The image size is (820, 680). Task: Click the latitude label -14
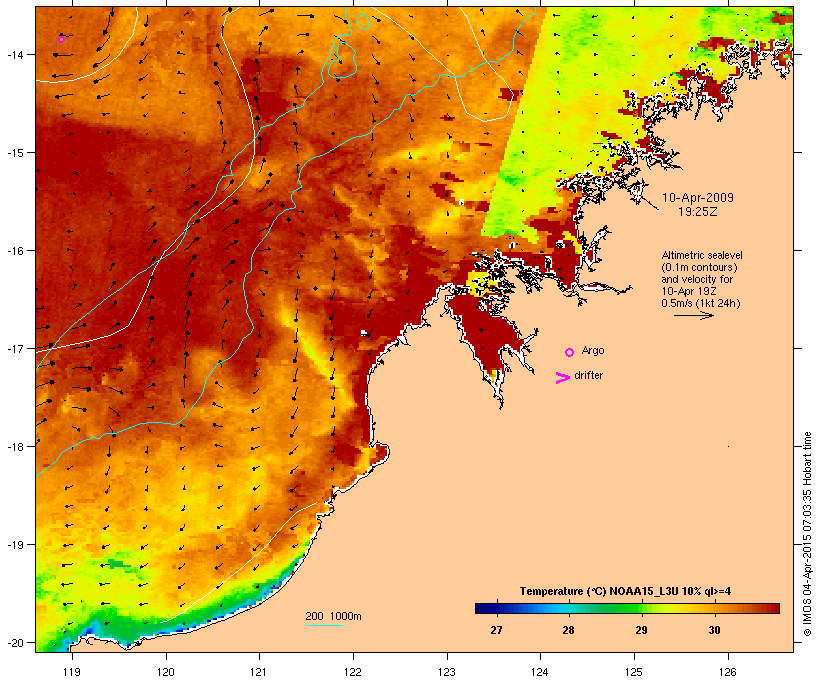tap(14, 55)
